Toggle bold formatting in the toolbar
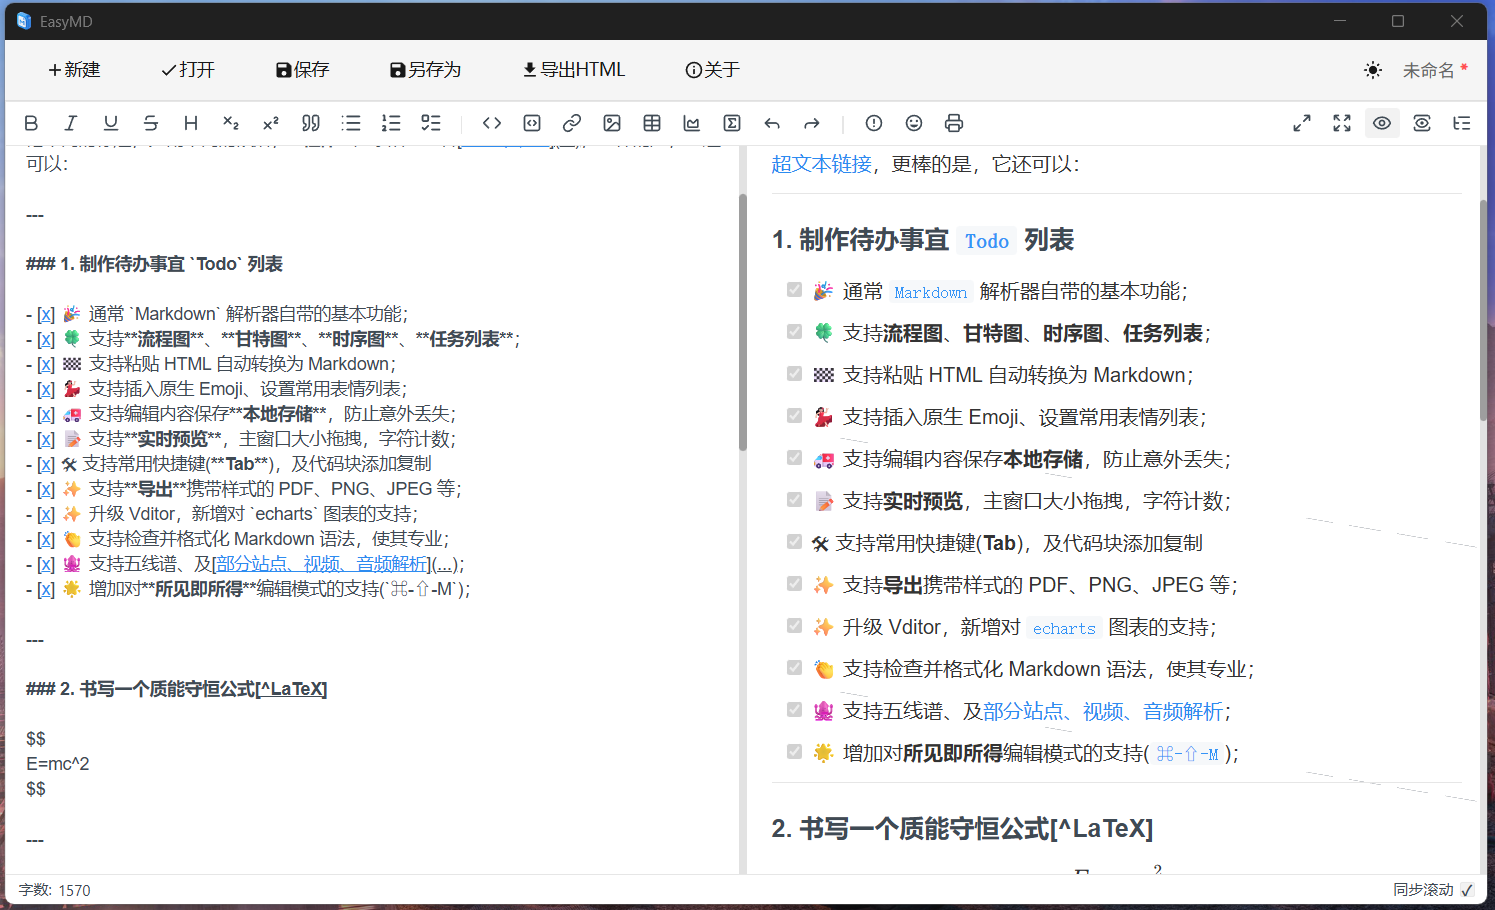 [31, 122]
